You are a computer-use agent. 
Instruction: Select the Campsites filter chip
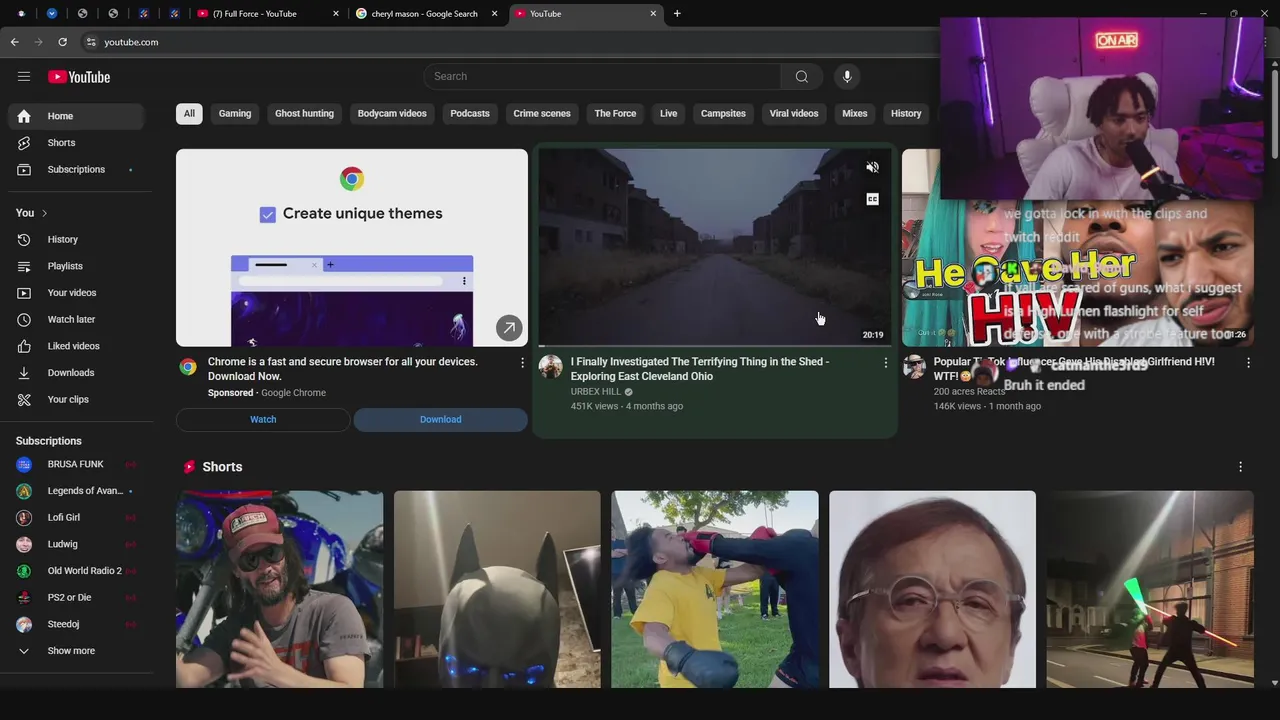[x=723, y=114]
